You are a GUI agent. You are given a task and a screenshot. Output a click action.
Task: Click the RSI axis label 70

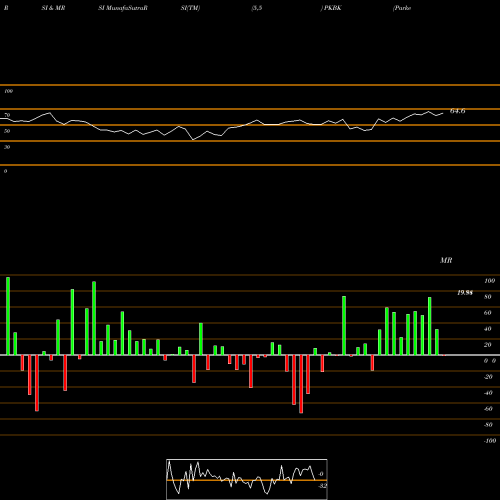pyautogui.click(x=7, y=115)
